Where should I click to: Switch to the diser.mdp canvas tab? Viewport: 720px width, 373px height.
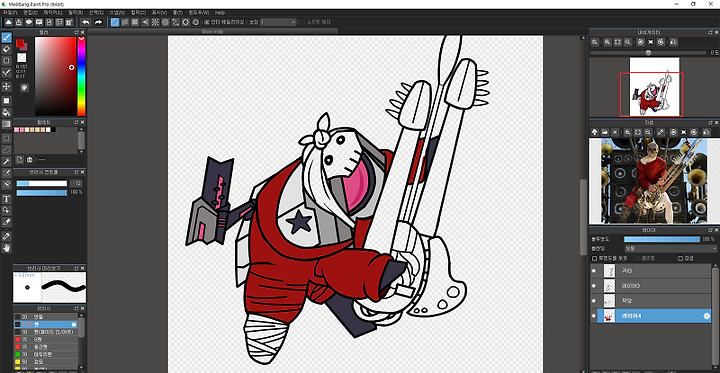(x=212, y=31)
